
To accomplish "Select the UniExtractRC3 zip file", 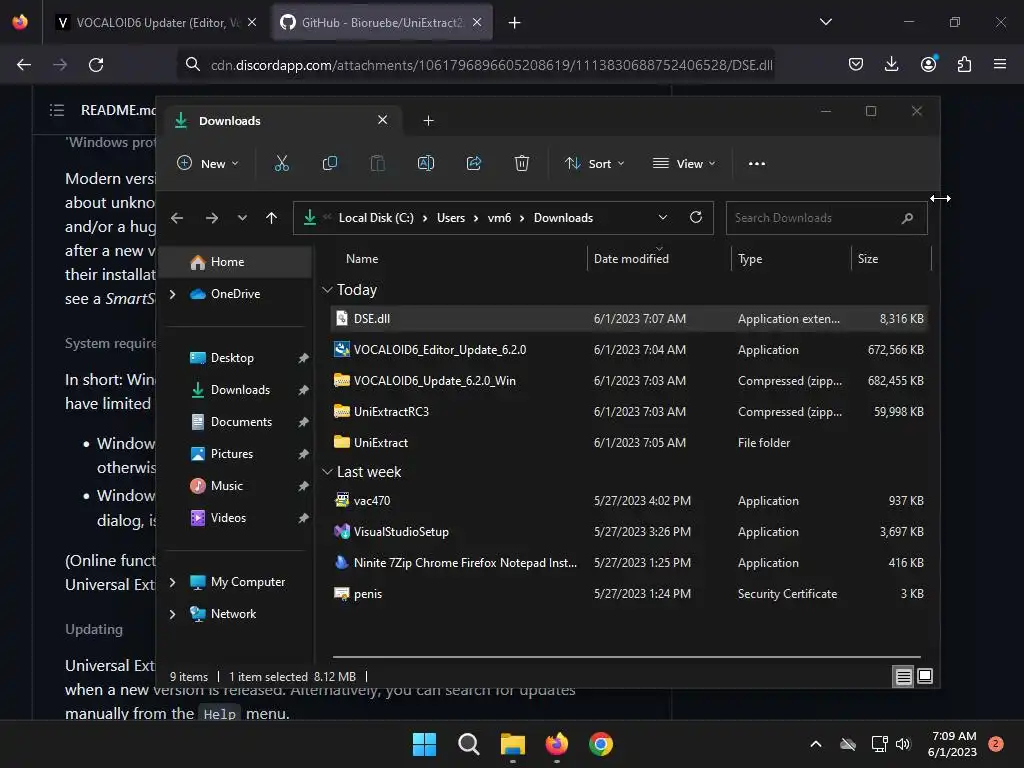I will coord(629,412).
